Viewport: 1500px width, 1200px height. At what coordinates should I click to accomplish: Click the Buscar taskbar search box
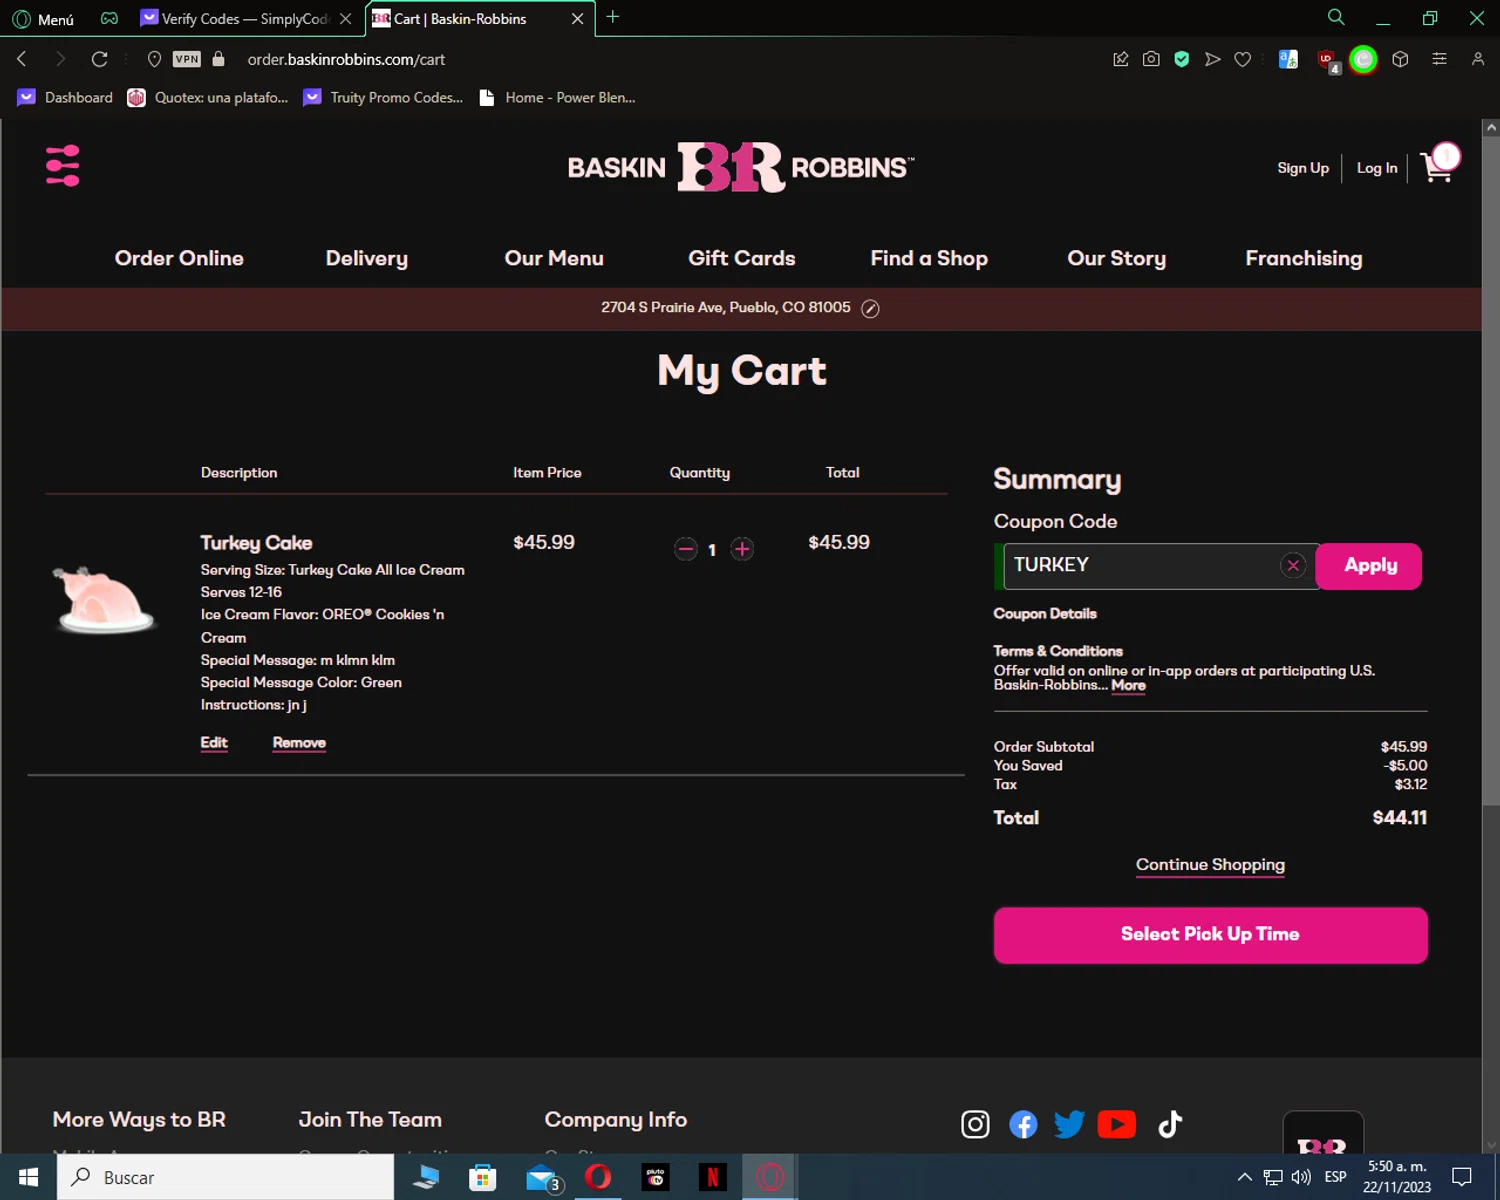point(226,1177)
